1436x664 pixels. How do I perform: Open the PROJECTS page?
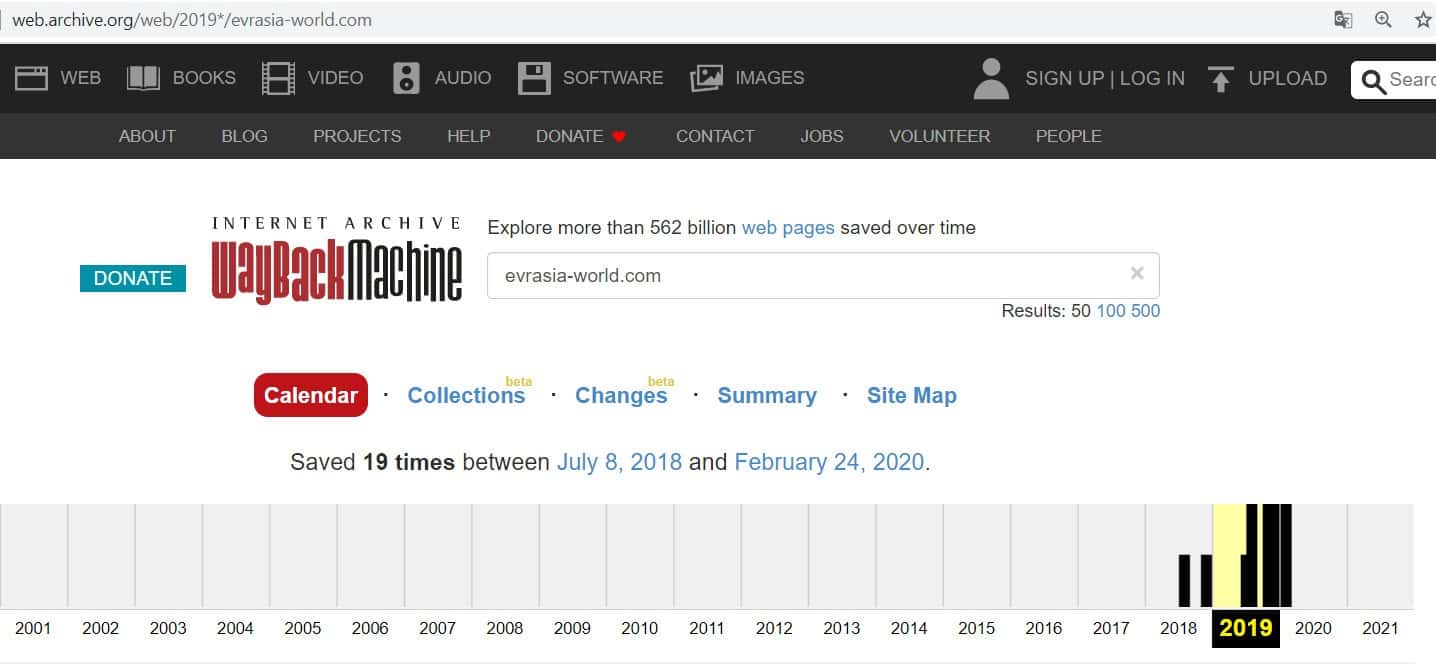pos(357,136)
